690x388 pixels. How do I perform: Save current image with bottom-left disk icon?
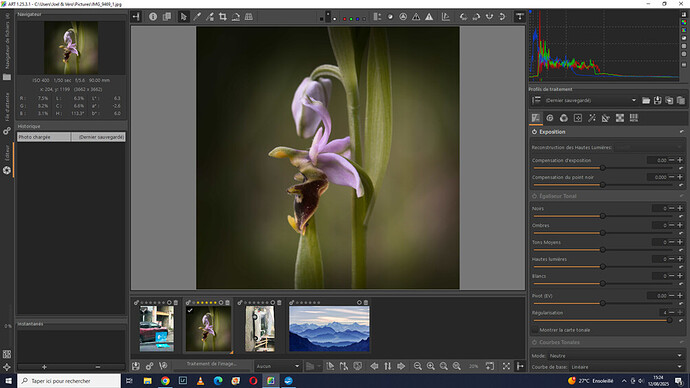click(x=136, y=366)
